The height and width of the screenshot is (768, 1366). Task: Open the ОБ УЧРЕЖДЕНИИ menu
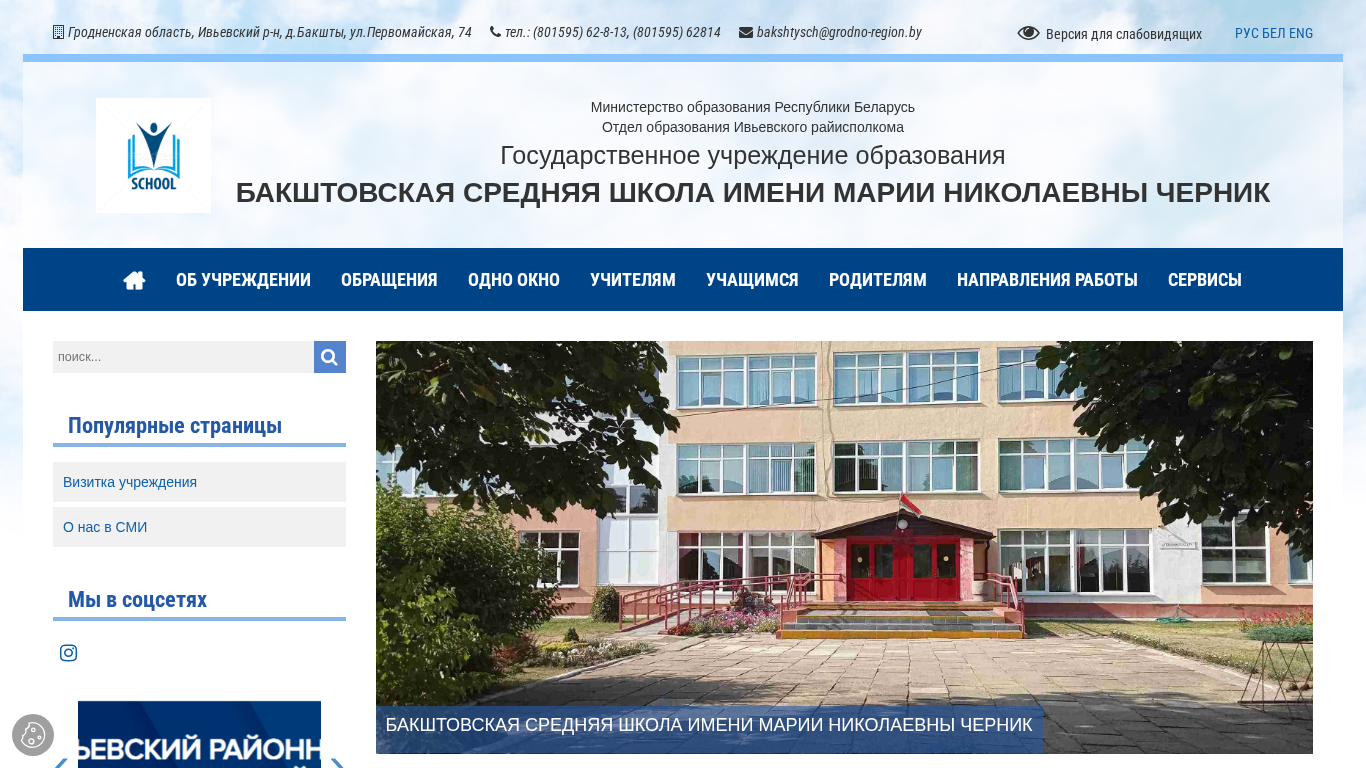pyautogui.click(x=243, y=280)
